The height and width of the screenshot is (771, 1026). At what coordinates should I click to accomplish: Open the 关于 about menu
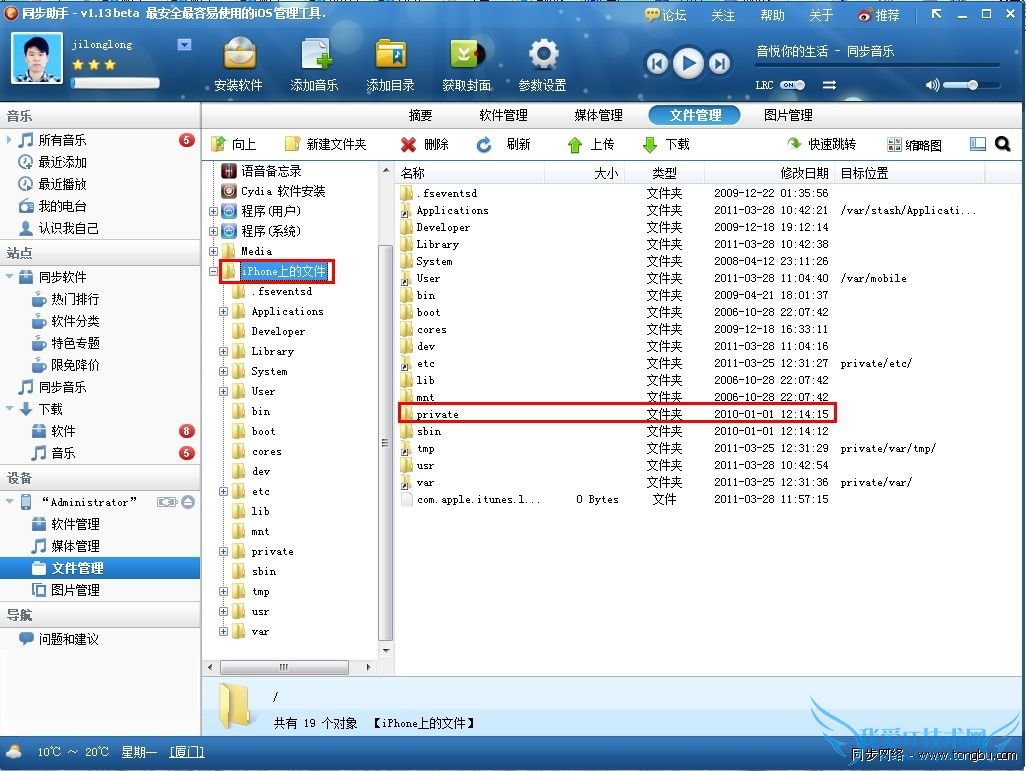coord(821,15)
